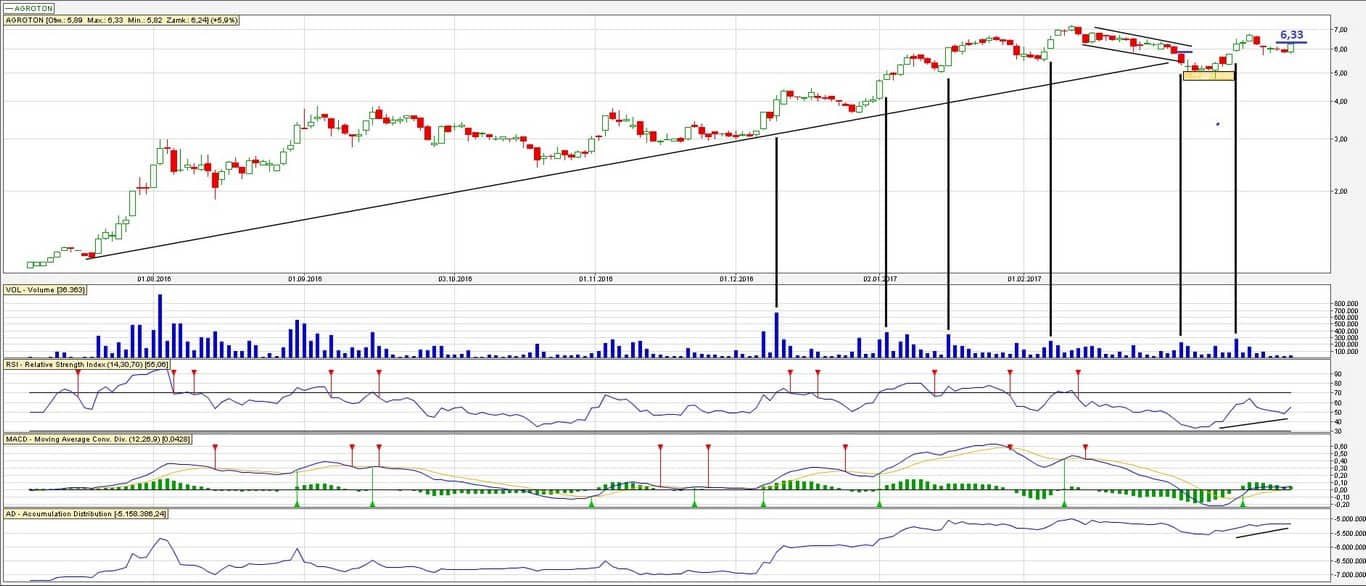Click the tallest volume bar near 01.08.2016
This screenshot has width=1366, height=586.
click(159, 326)
